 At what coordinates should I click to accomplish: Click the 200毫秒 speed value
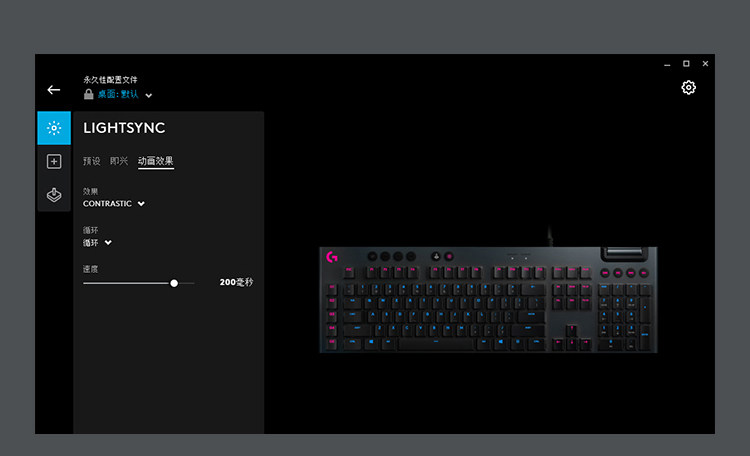pyautogui.click(x=236, y=282)
